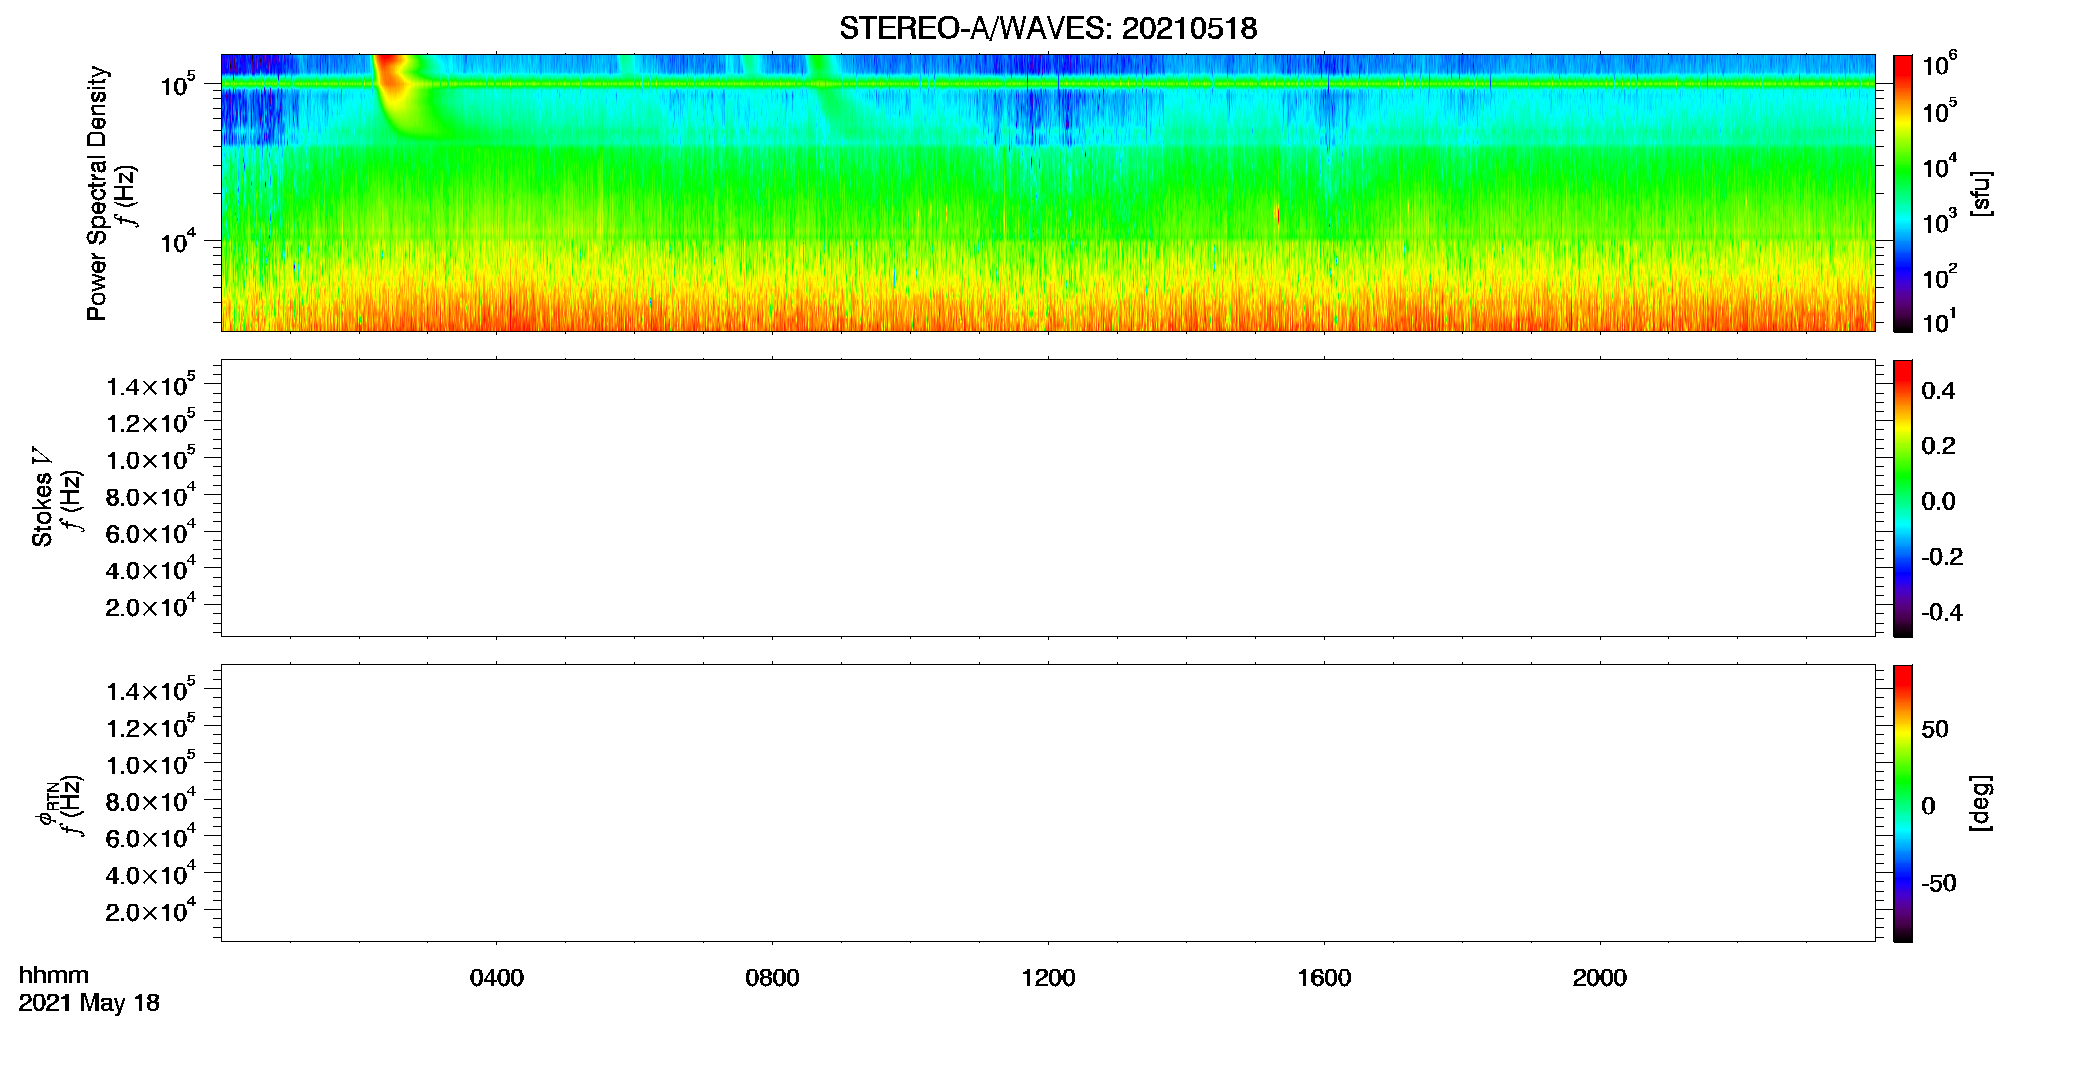Click the 0800 time tick label

coord(772,977)
